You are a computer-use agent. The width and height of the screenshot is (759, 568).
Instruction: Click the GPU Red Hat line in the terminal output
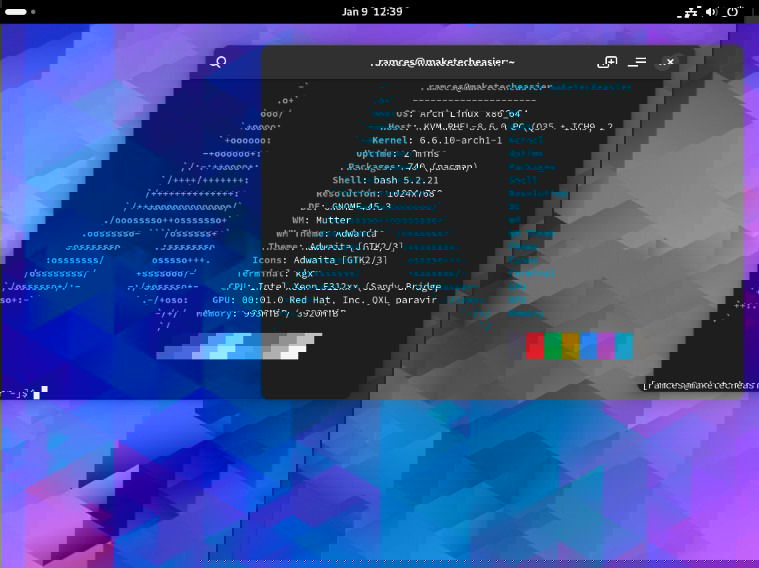325,299
